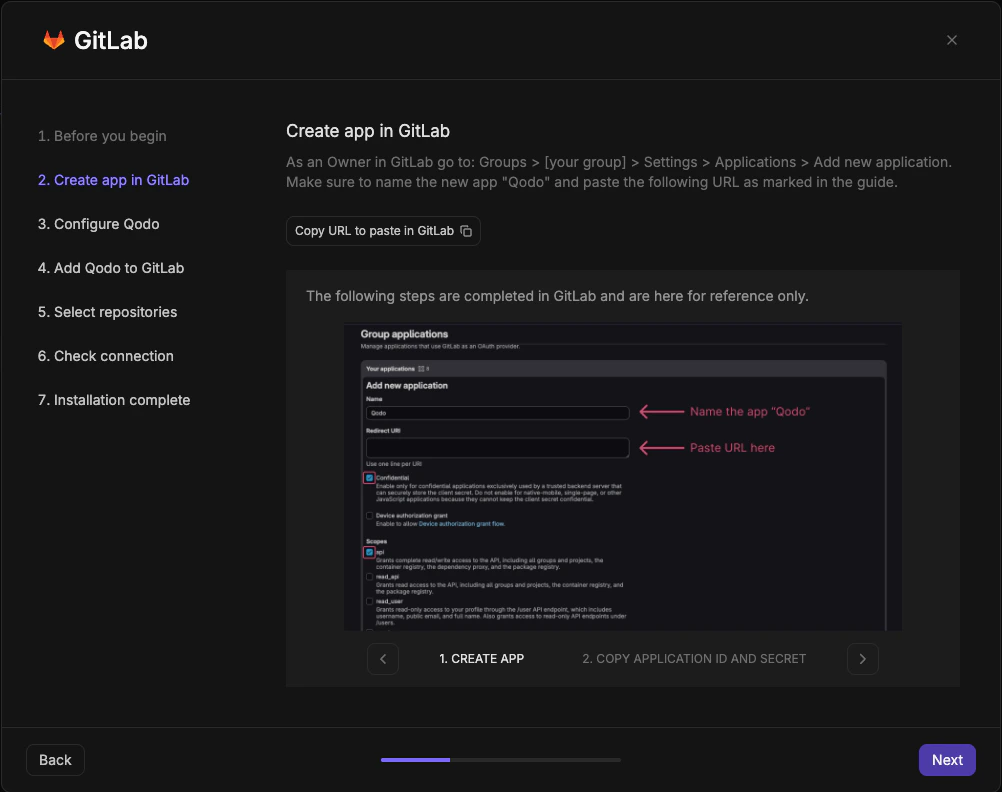Click the "Group applications" heading in guide
The width and height of the screenshot is (1002, 792).
pos(405,334)
